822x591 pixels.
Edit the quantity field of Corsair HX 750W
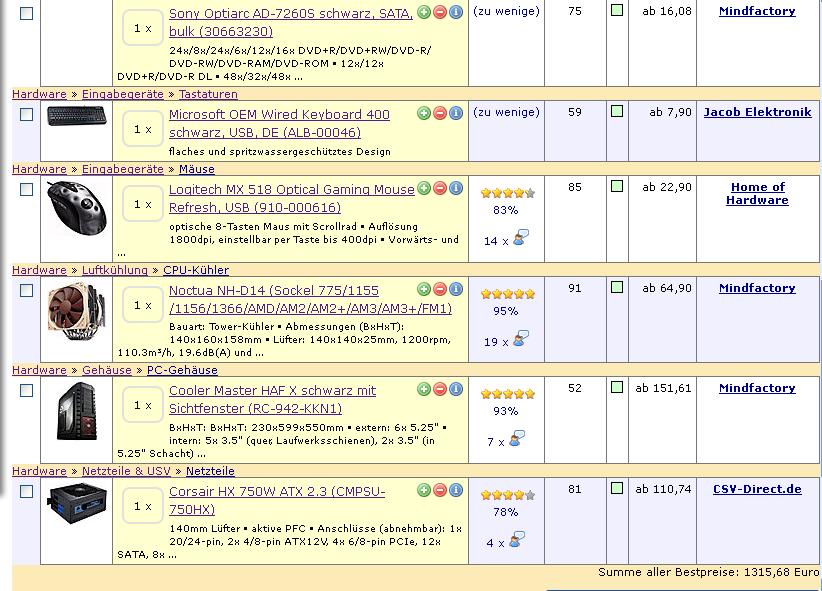click(143, 507)
